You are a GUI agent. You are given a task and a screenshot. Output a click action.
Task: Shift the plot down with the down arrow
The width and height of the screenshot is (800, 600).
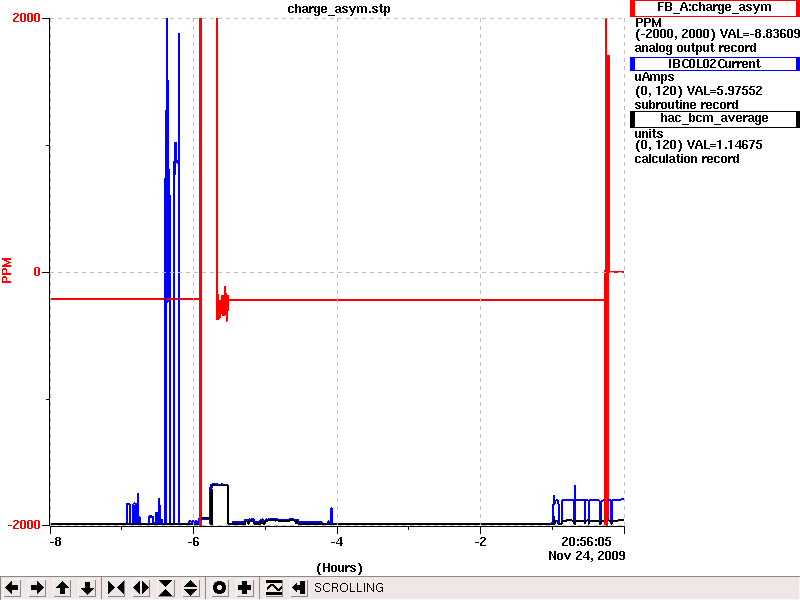coord(88,588)
